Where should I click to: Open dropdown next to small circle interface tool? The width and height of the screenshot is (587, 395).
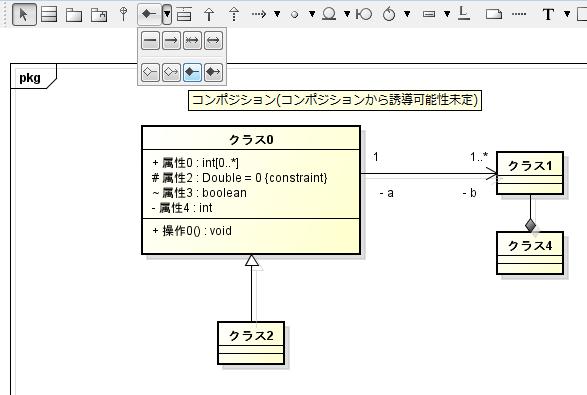click(312, 15)
